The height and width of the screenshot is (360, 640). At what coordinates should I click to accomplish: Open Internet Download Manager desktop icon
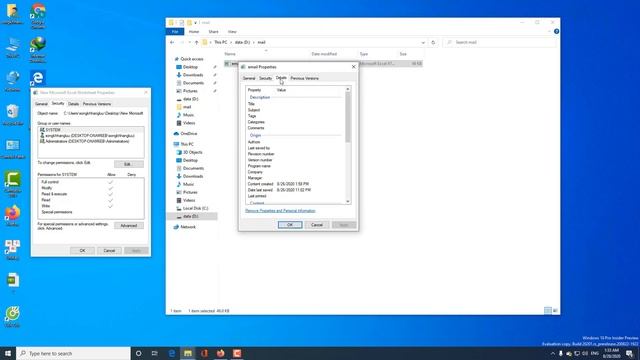(x=38, y=49)
